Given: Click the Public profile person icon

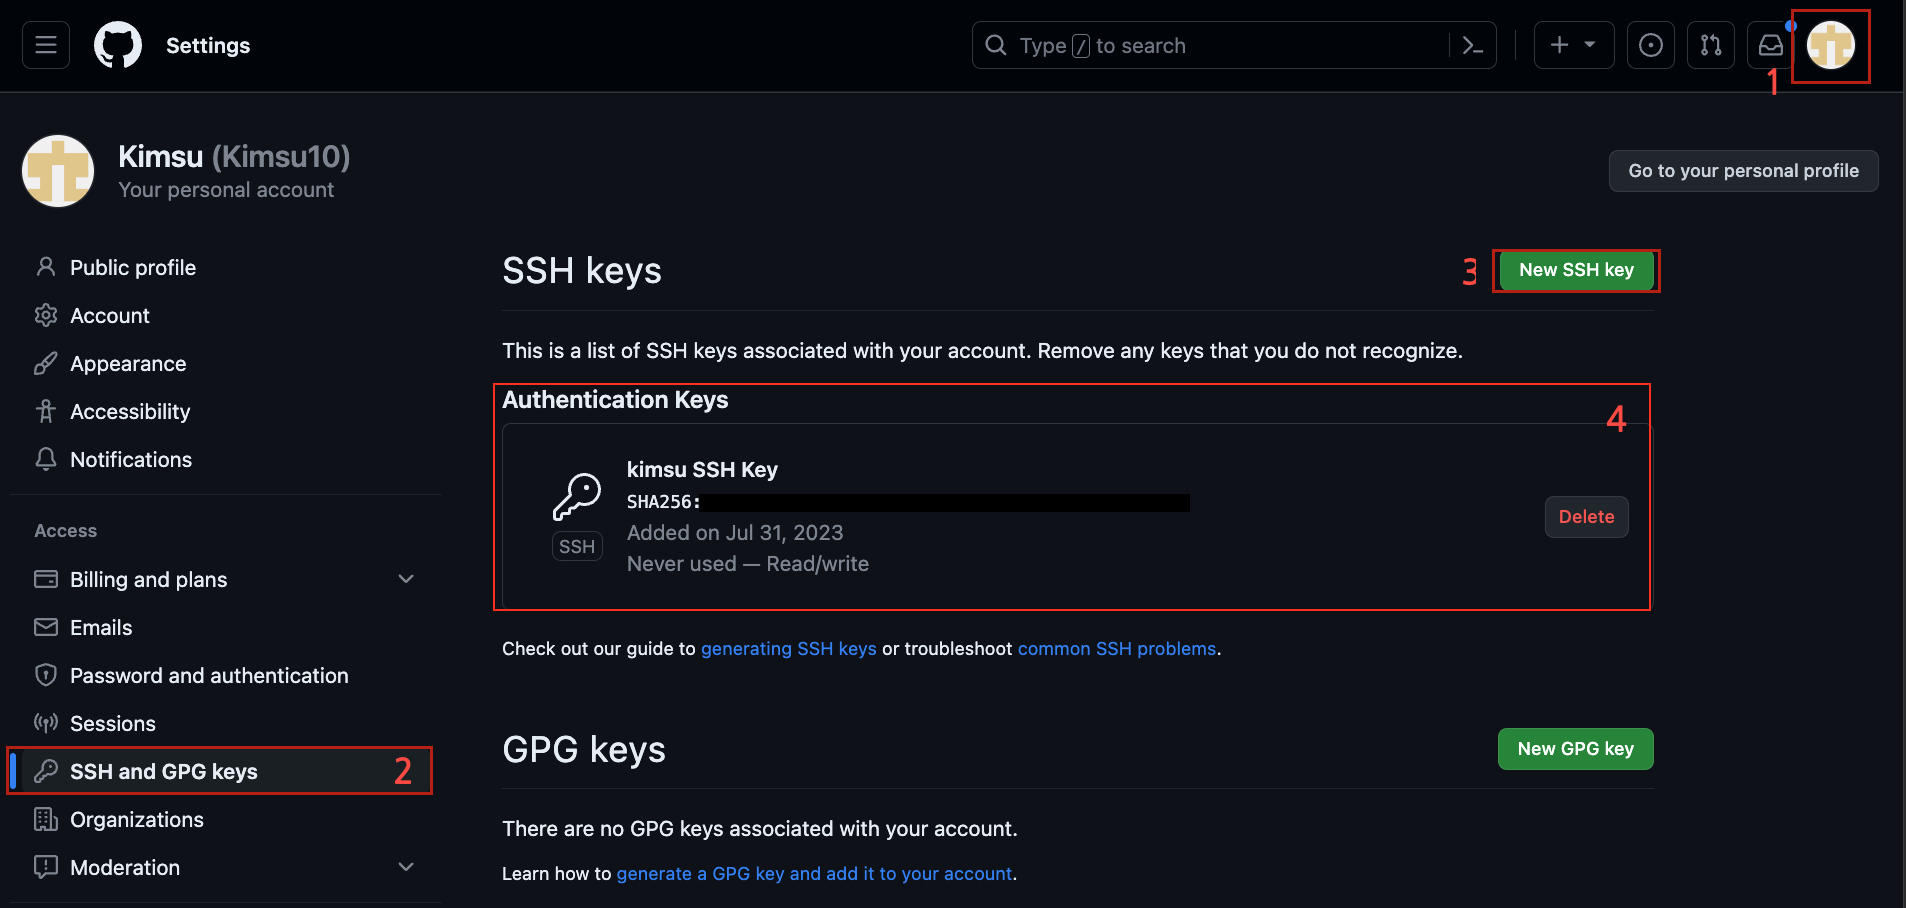Looking at the screenshot, I should [46, 267].
